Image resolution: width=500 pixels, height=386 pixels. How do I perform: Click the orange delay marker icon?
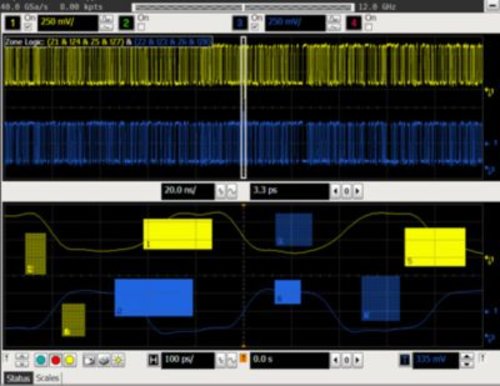pyautogui.click(x=243, y=358)
